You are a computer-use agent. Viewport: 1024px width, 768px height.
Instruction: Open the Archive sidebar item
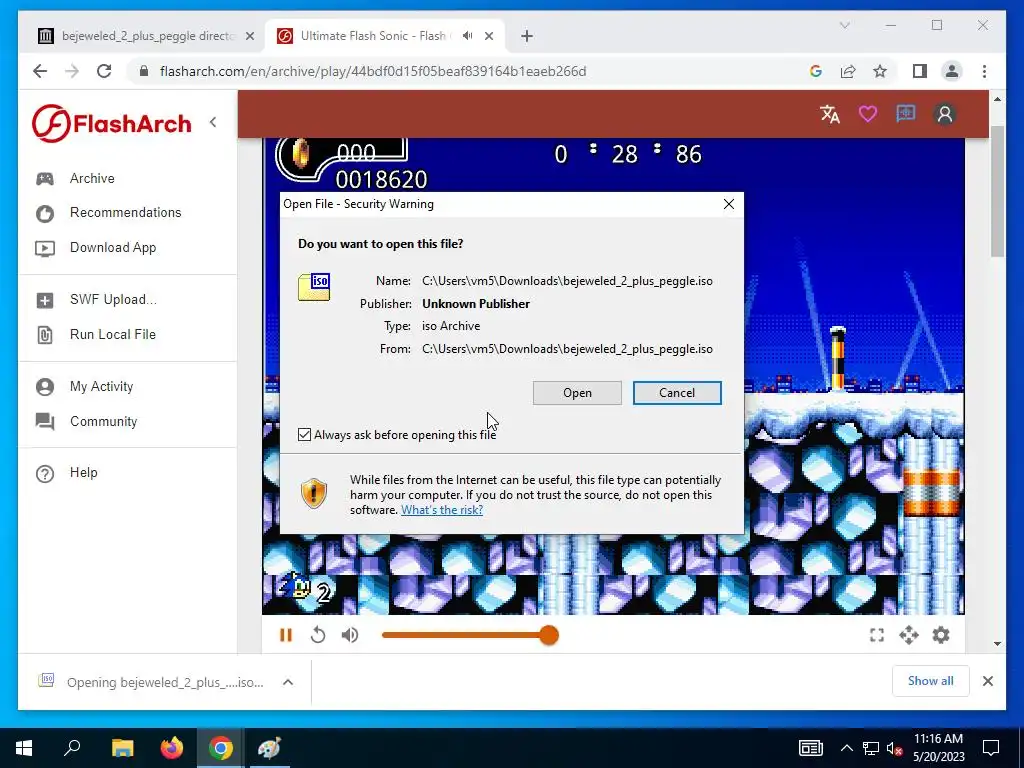[x=92, y=178]
